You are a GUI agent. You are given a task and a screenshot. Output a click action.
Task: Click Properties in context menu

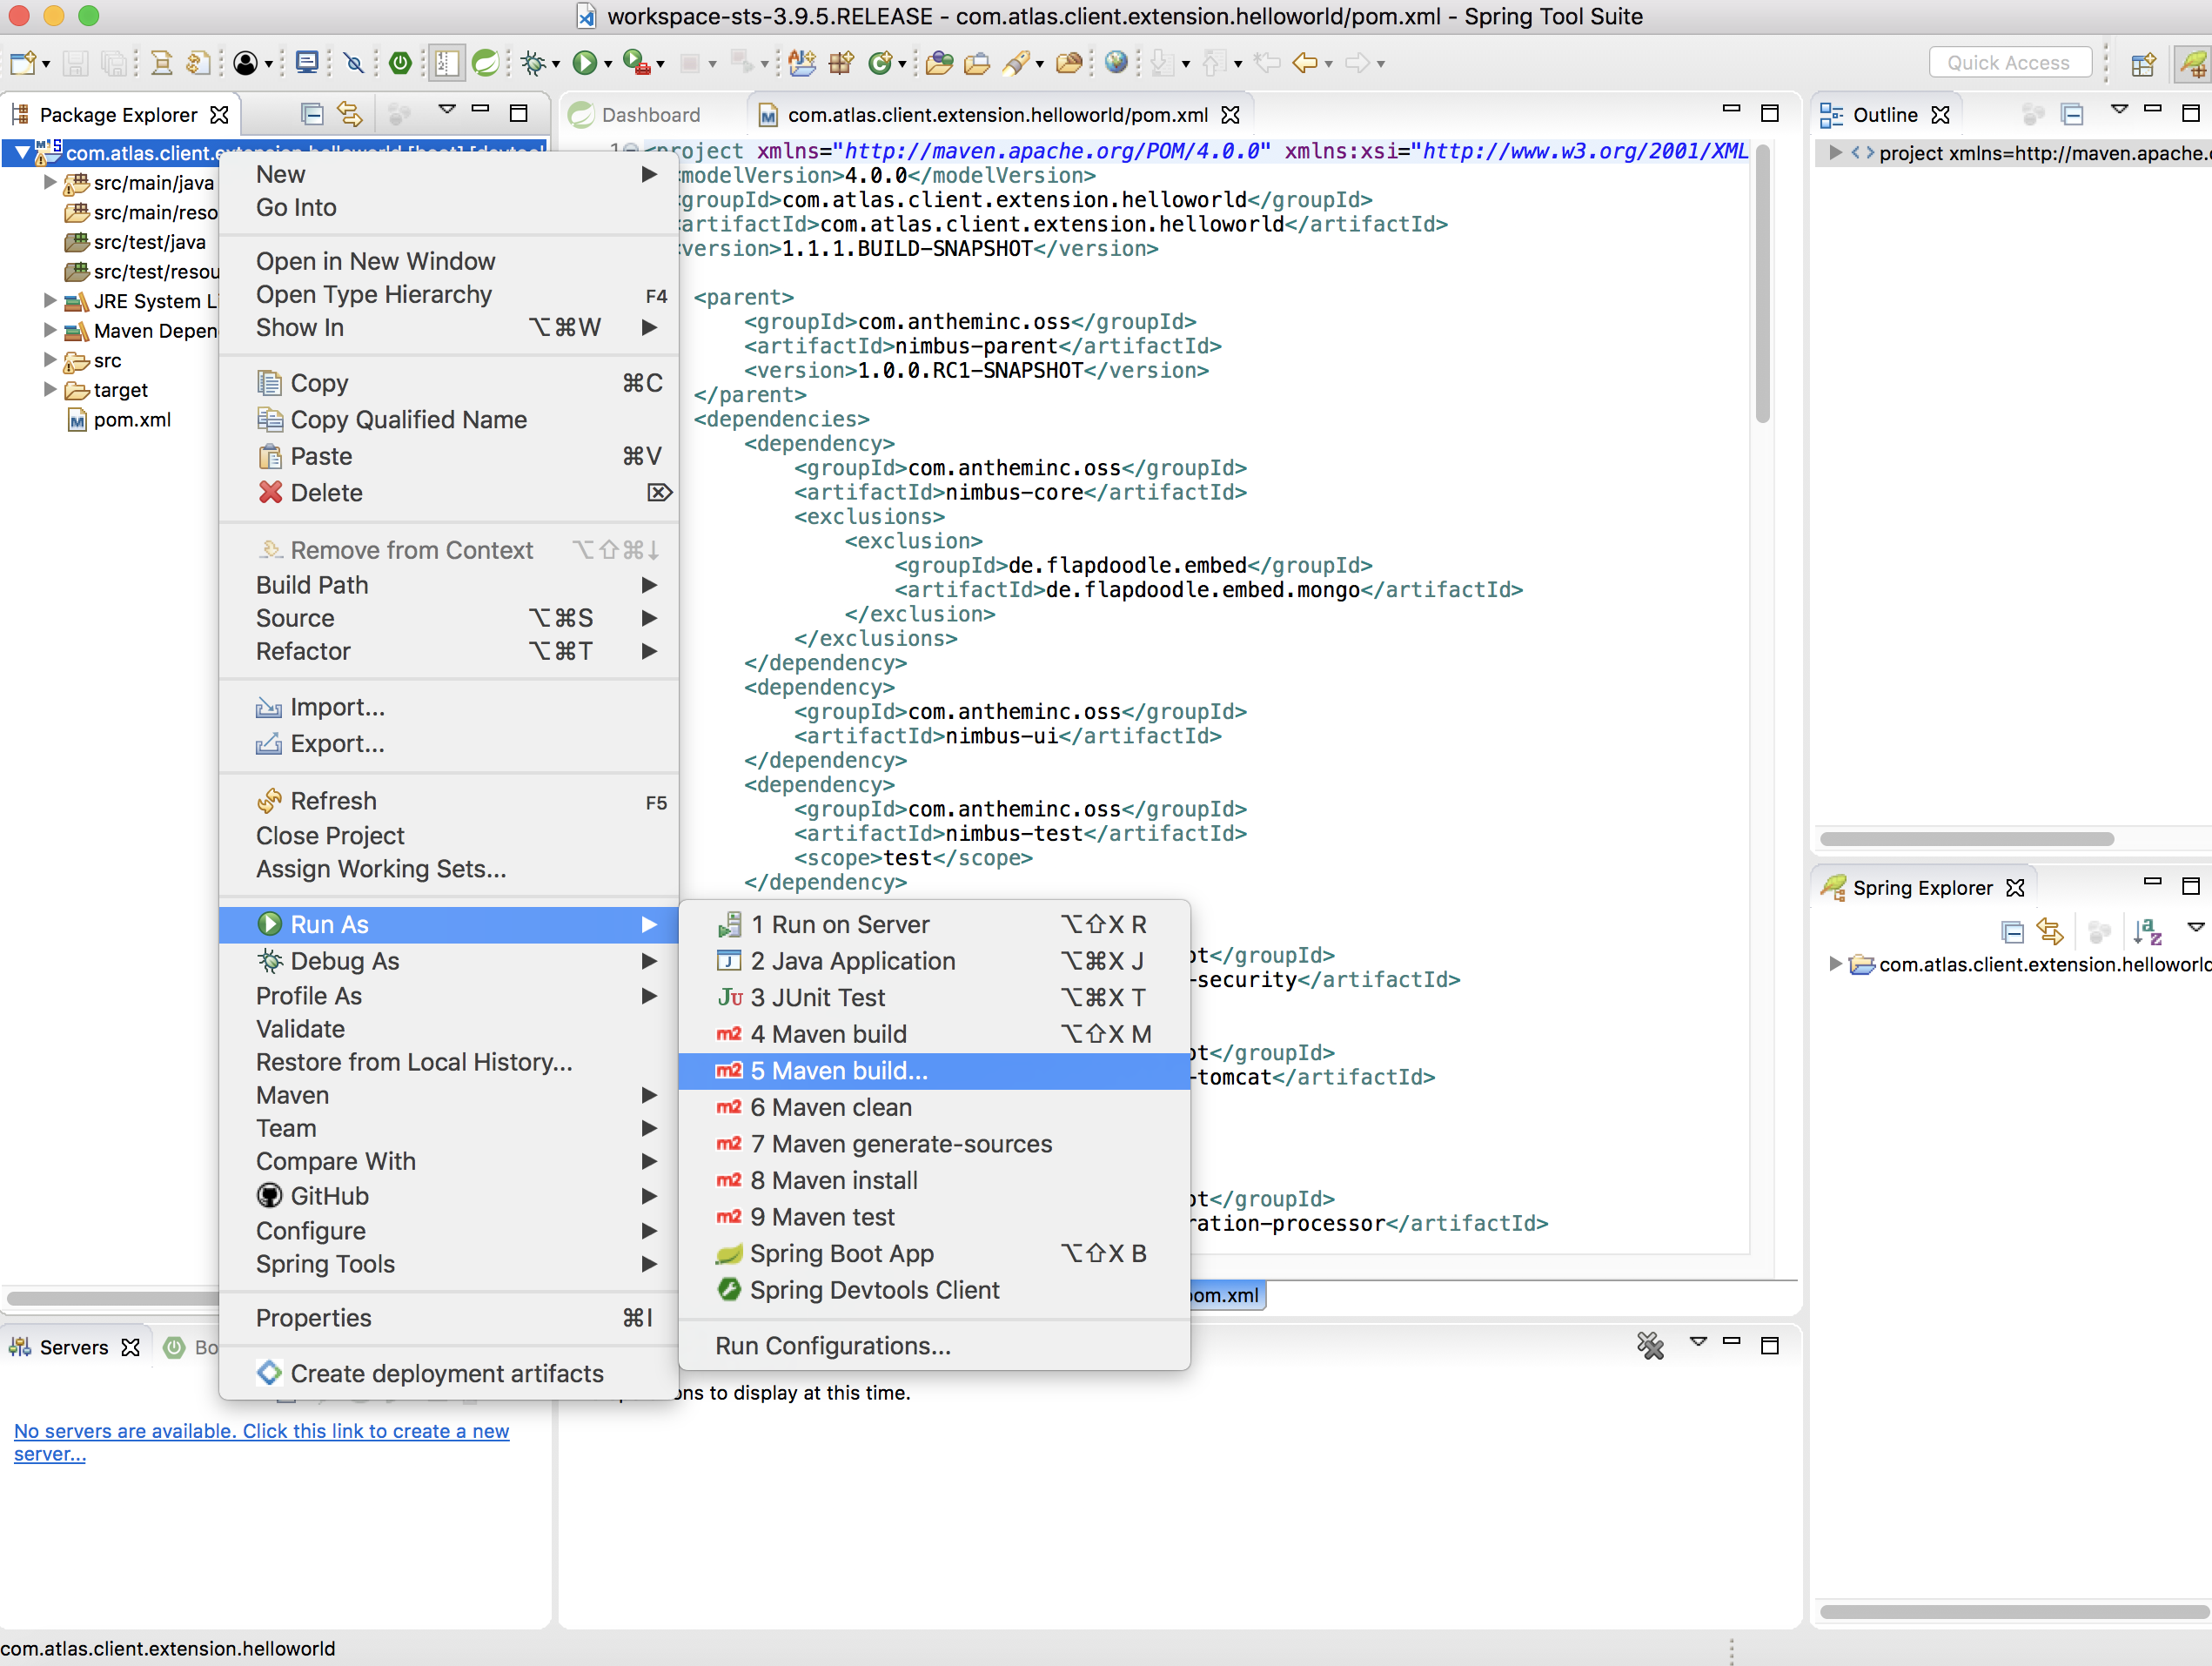click(448, 1318)
